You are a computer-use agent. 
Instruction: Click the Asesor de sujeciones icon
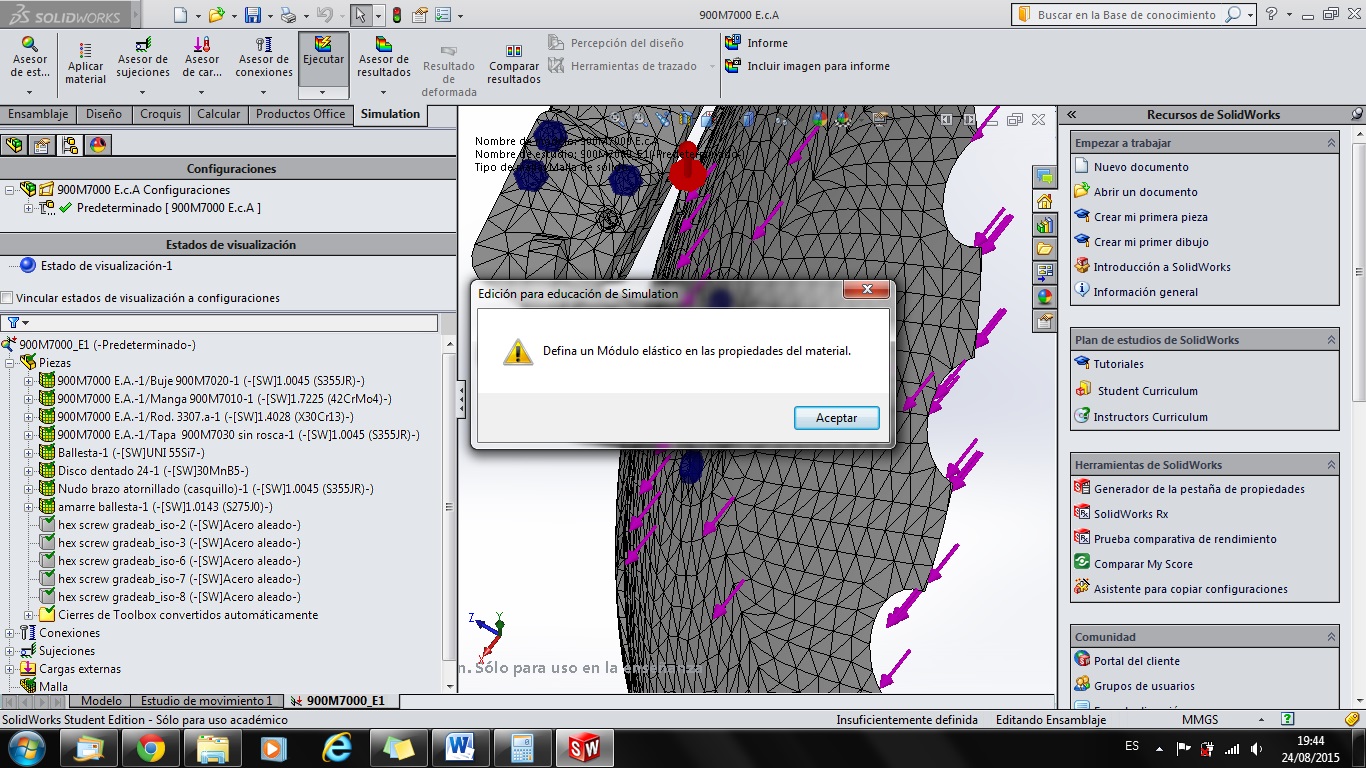143,45
